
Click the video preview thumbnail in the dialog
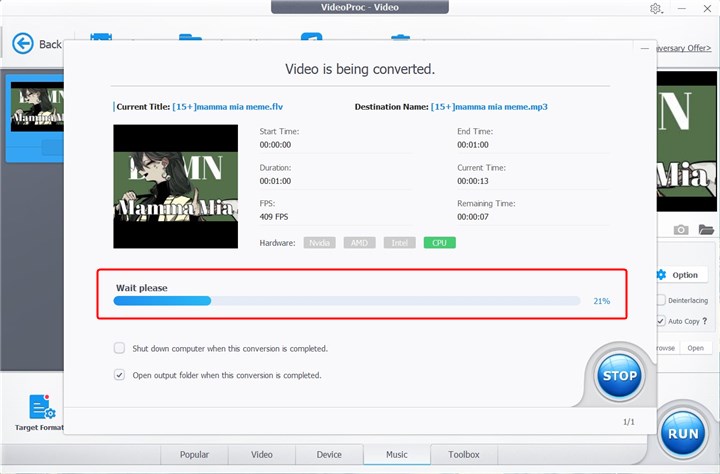[175, 186]
